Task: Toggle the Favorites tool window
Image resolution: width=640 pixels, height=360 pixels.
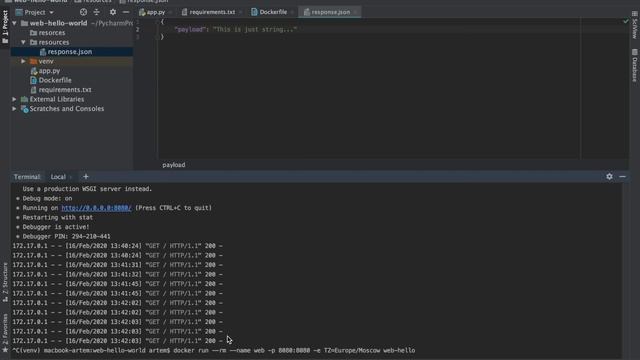Action: click(x=5, y=333)
